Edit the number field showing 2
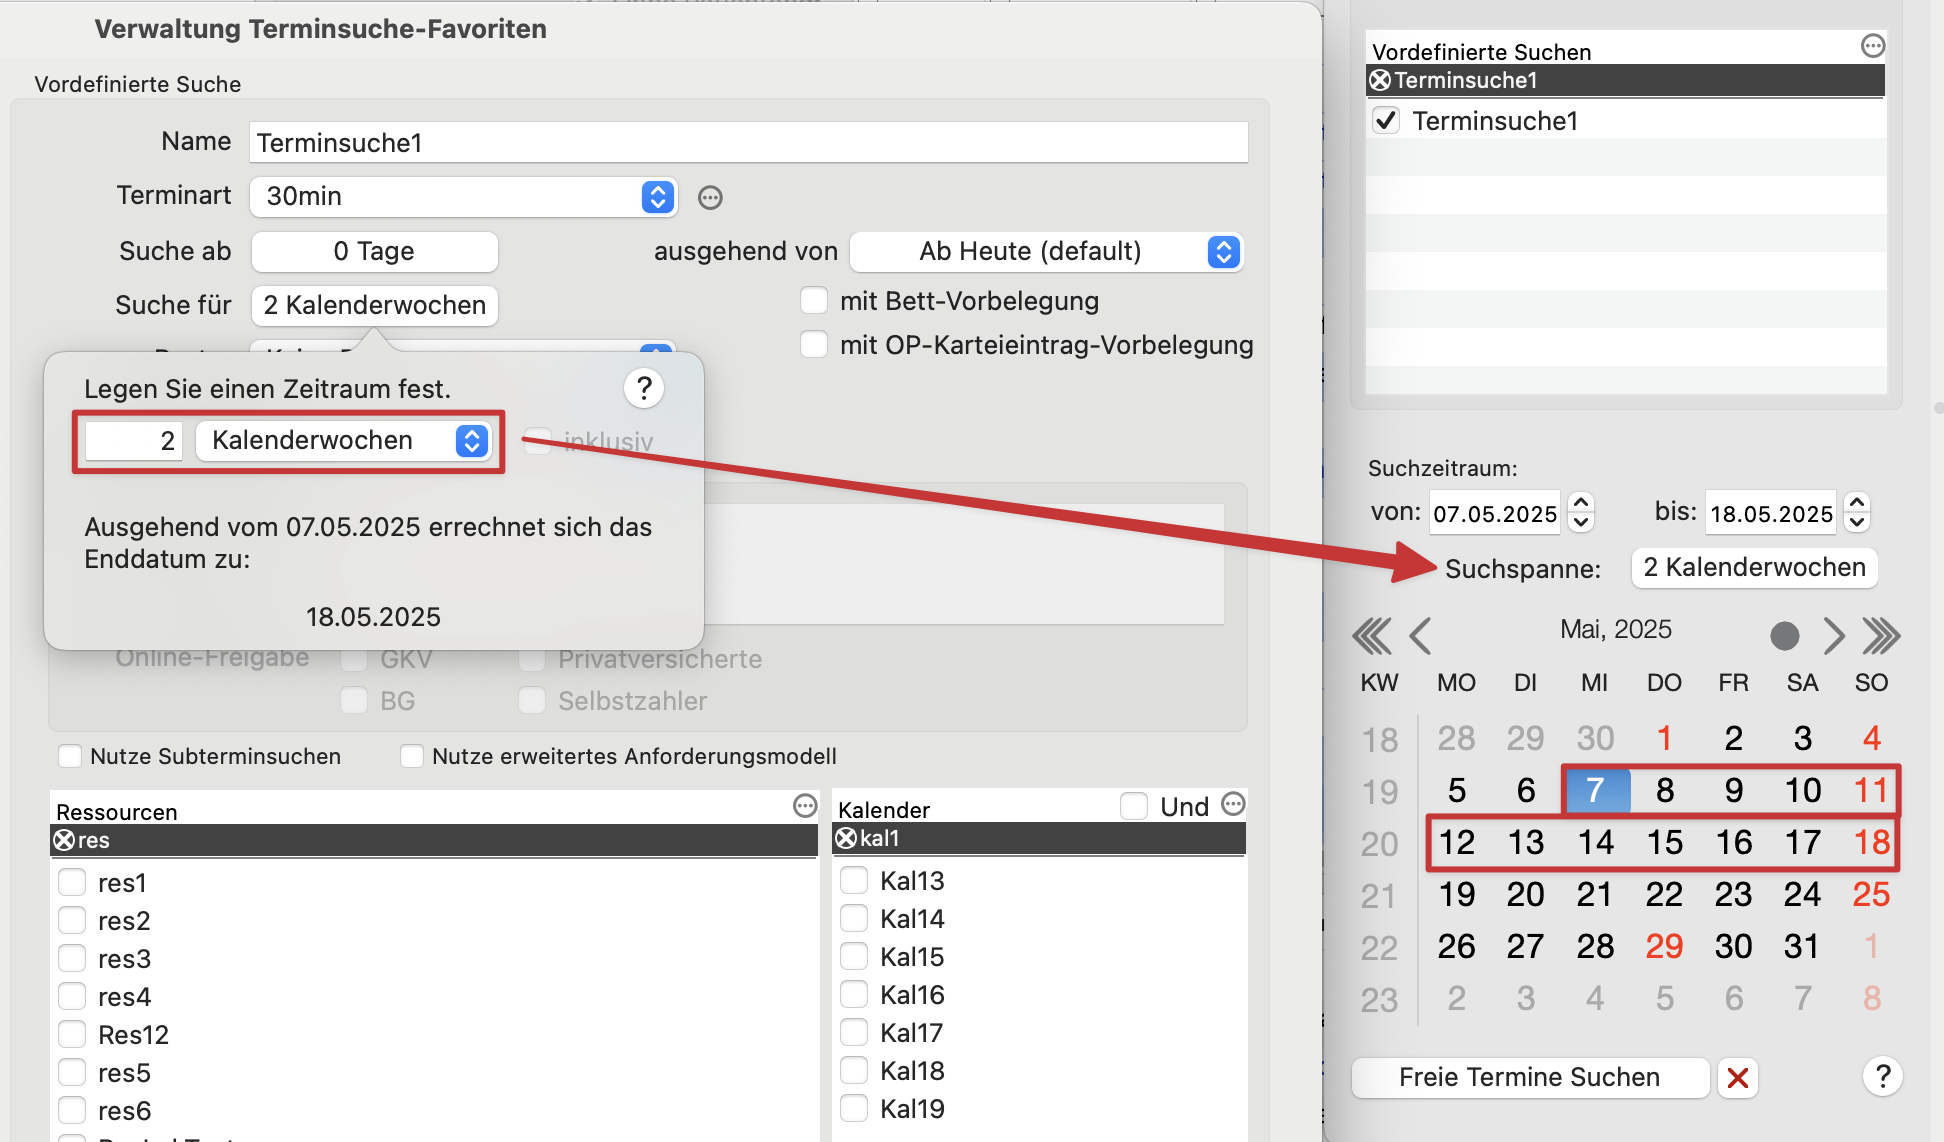The image size is (1944, 1142). click(x=133, y=440)
